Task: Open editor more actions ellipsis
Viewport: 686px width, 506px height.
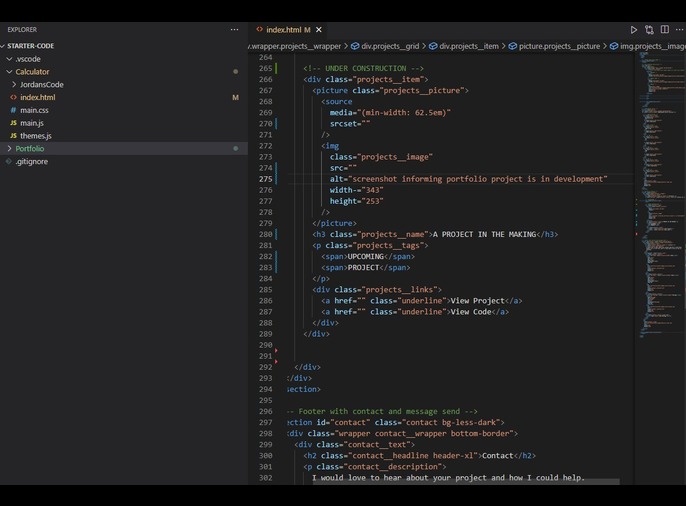Action: click(x=679, y=30)
